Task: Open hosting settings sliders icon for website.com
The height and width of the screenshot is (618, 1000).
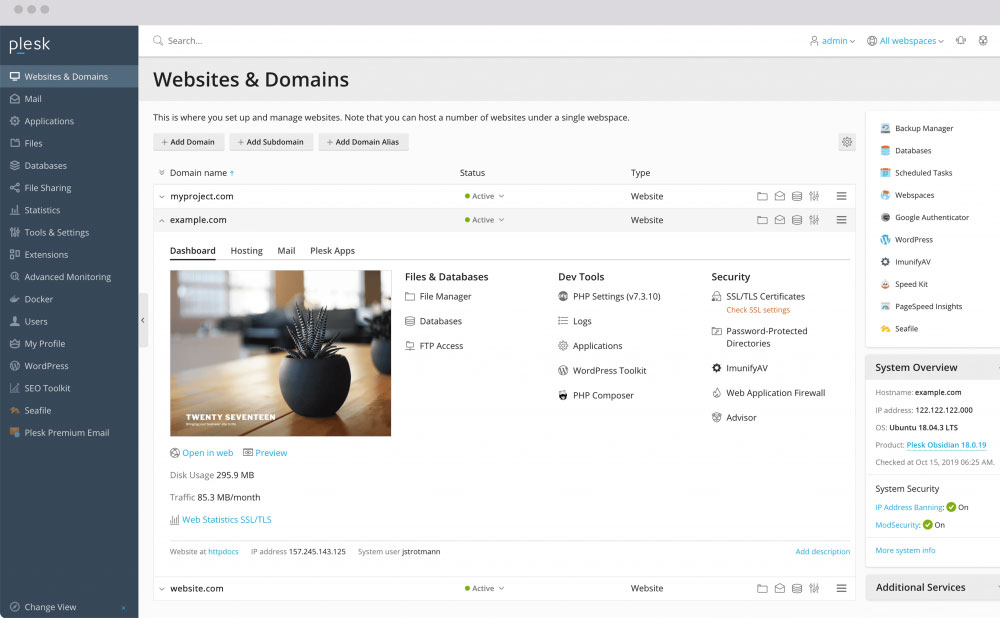Action: click(x=814, y=589)
